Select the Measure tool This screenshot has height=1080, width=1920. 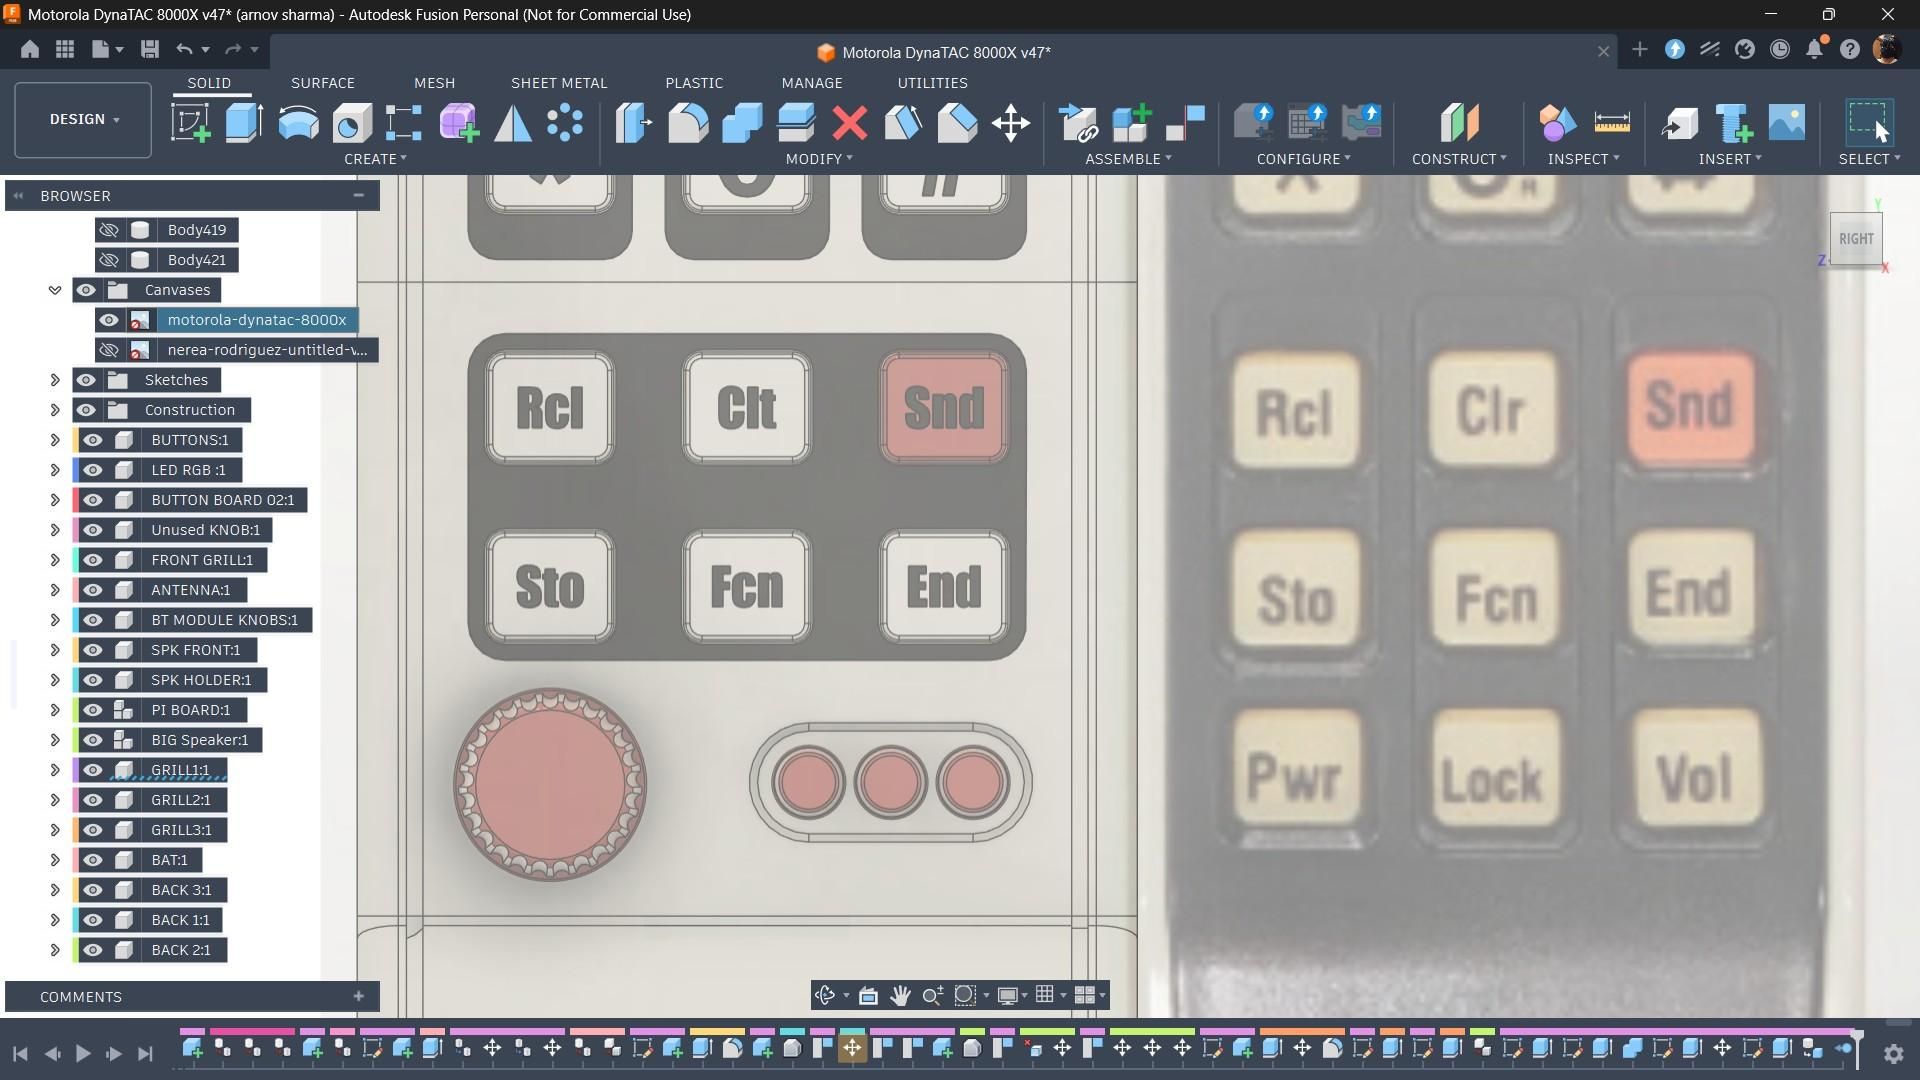[1611, 123]
